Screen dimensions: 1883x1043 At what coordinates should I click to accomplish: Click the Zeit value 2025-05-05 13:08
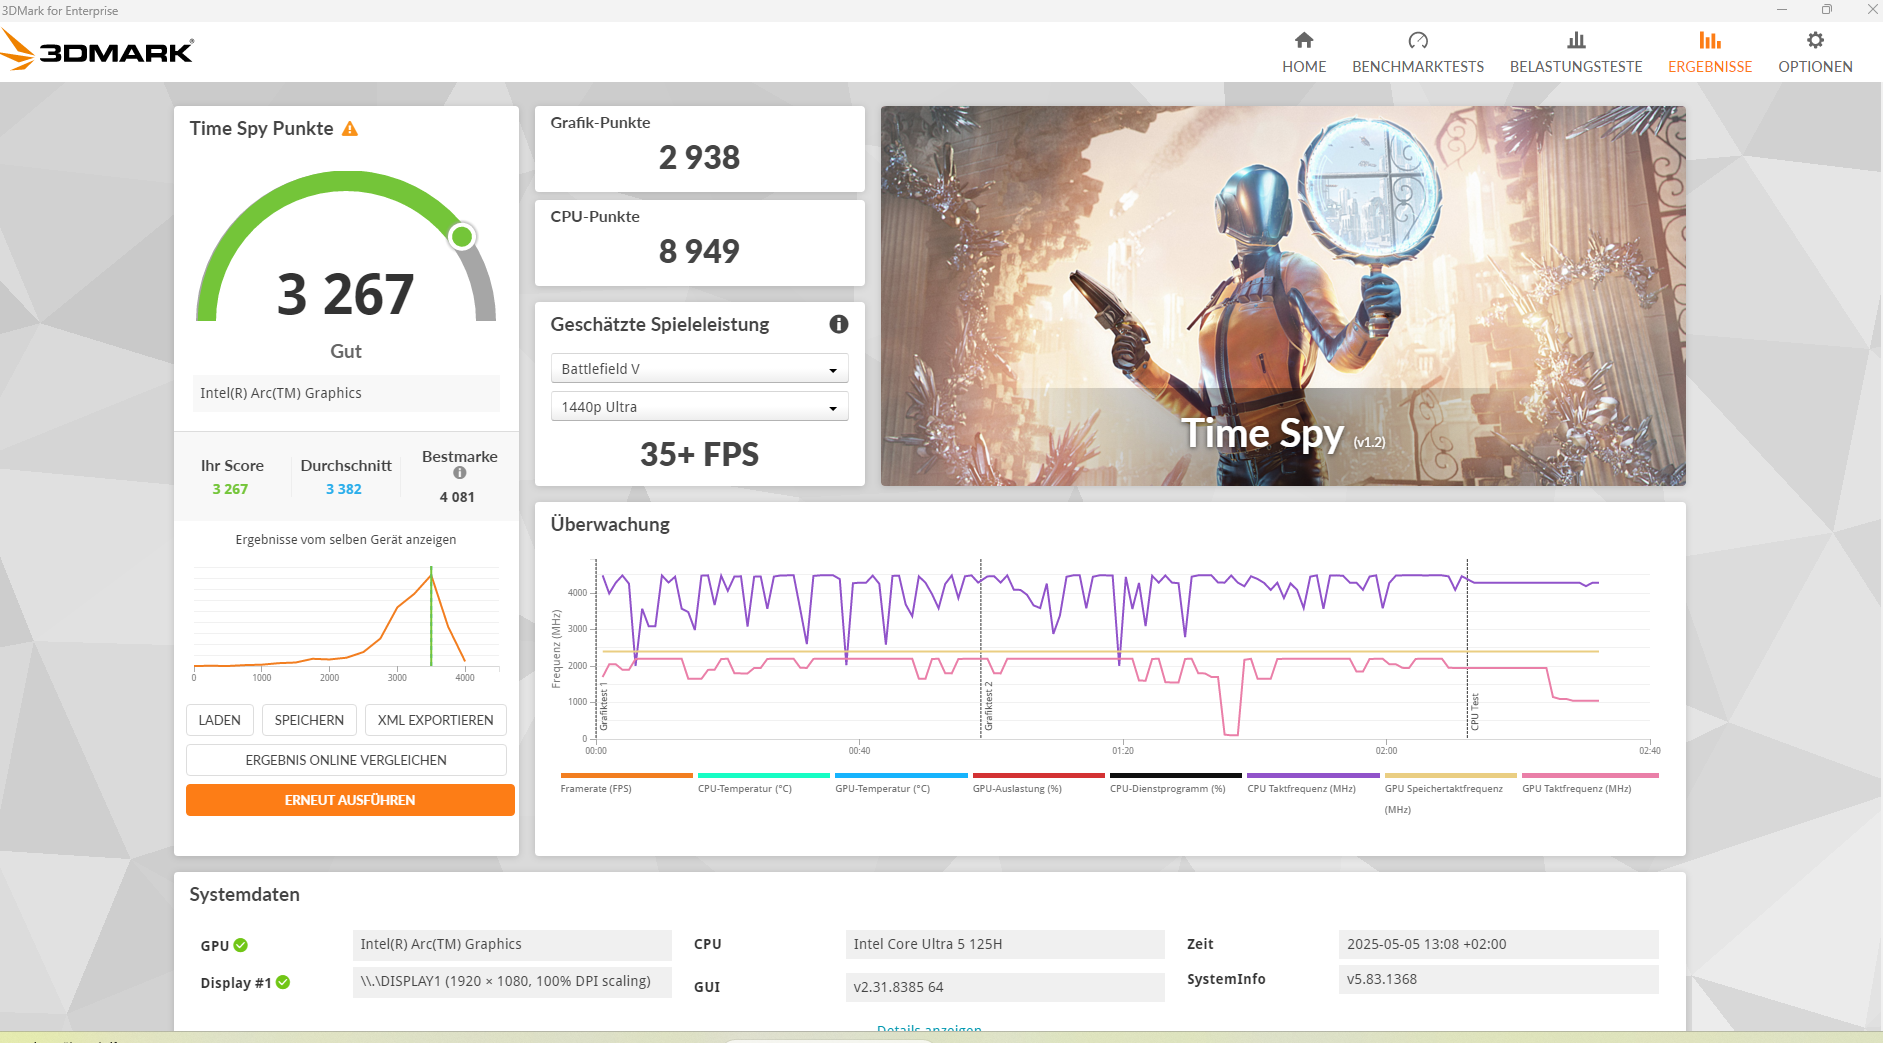[x=1498, y=944]
